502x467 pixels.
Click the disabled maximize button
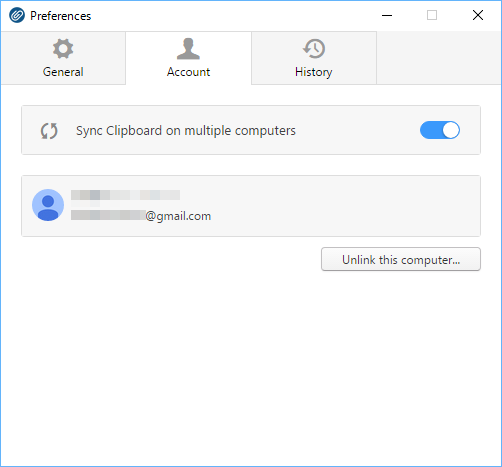[432, 15]
